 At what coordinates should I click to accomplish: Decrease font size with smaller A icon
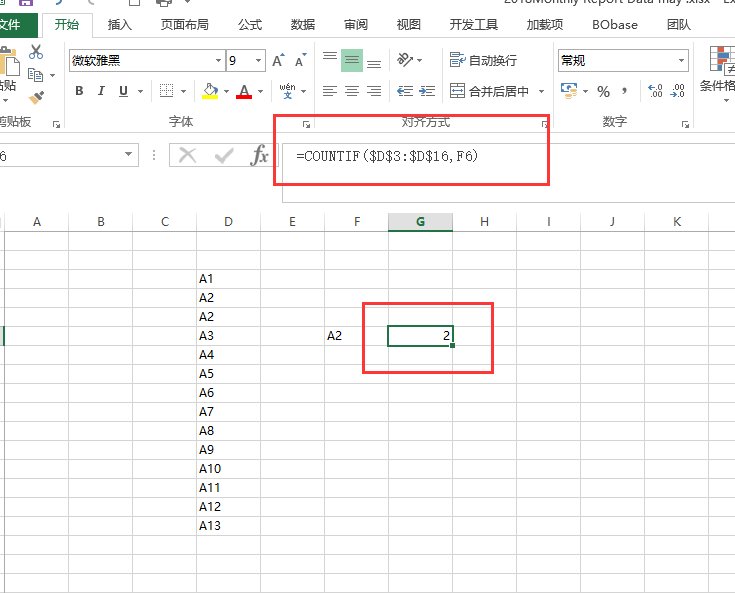click(300, 60)
